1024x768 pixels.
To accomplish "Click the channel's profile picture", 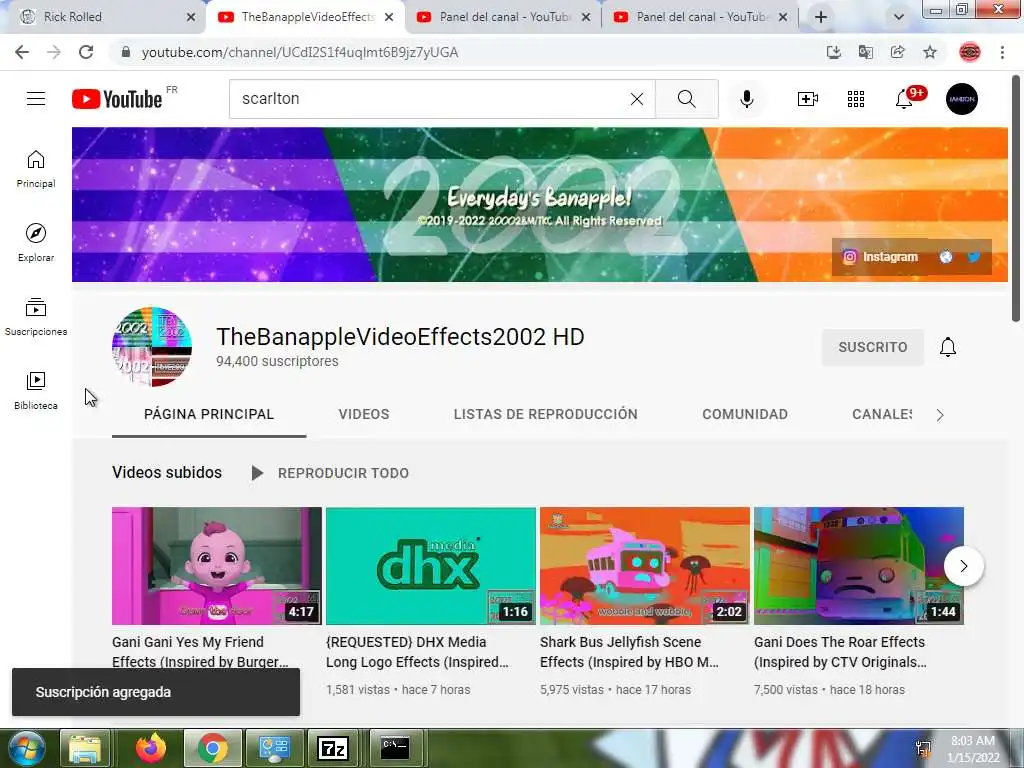I will [152, 347].
